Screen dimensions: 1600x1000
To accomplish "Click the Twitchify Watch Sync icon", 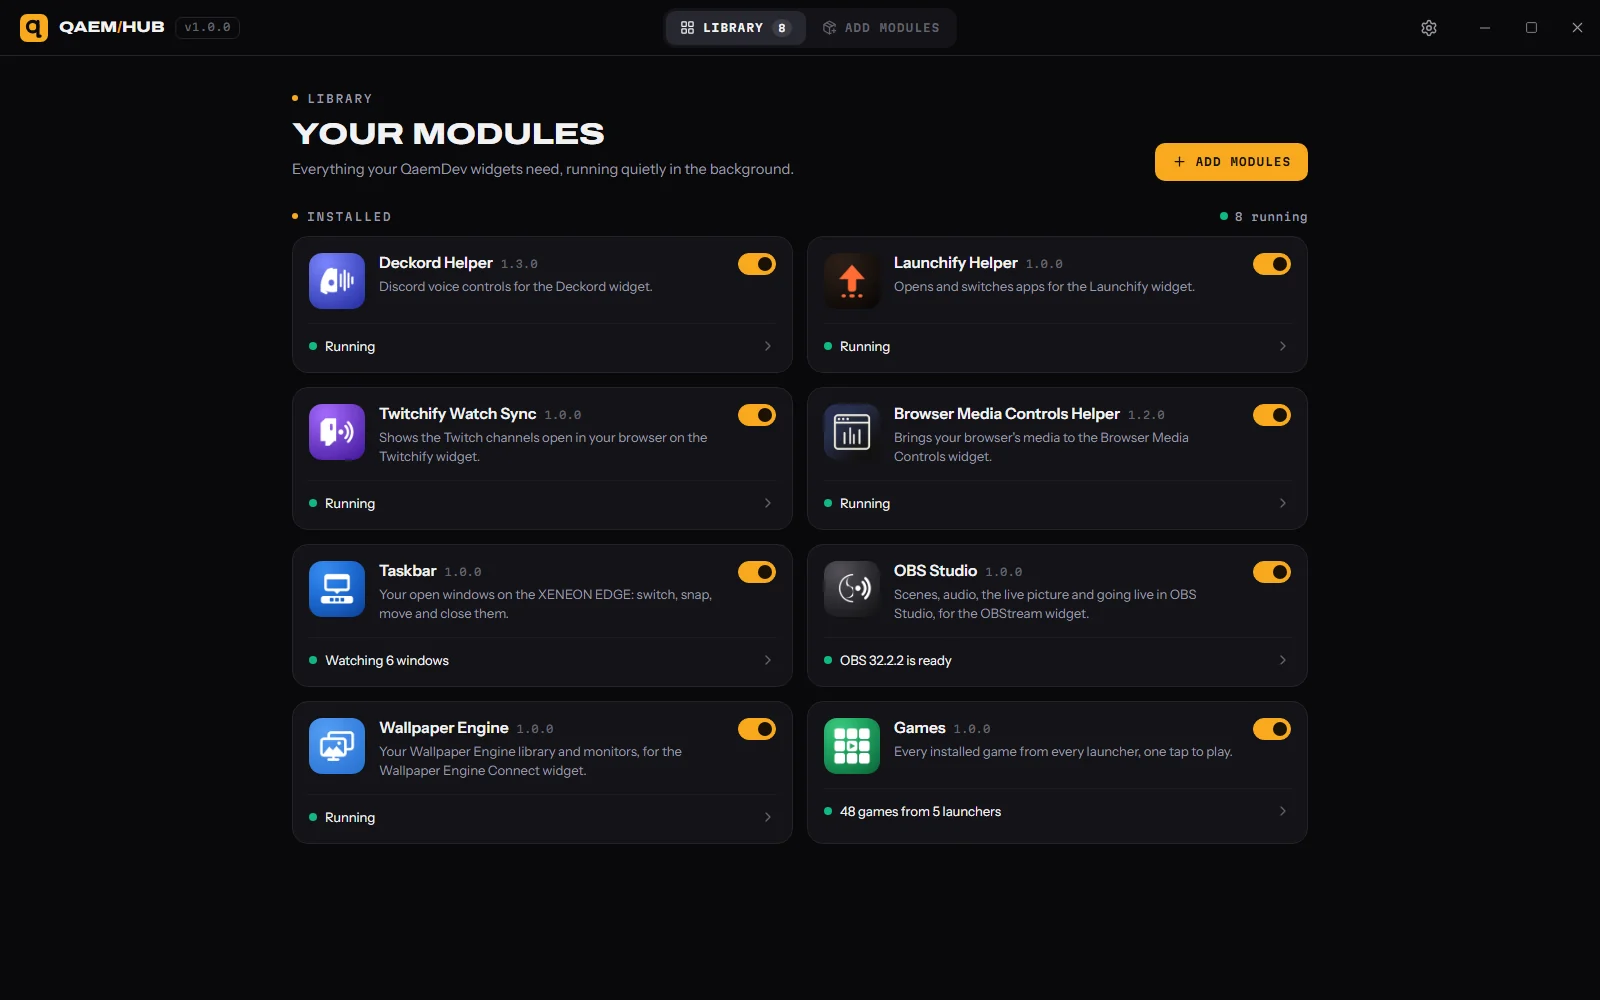I will pyautogui.click(x=337, y=432).
